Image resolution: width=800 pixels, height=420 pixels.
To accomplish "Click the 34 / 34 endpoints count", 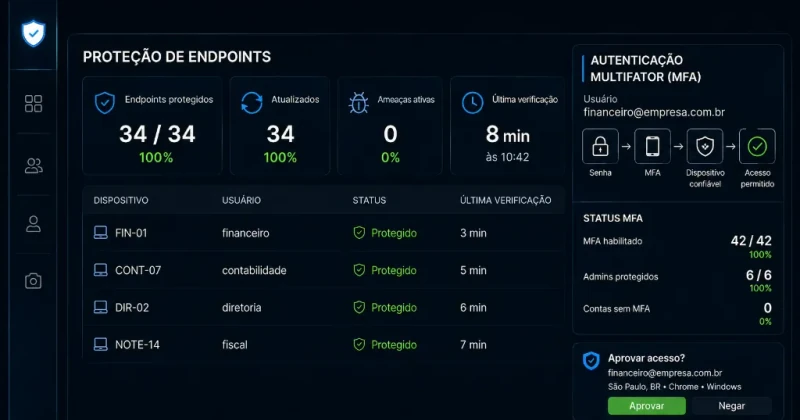I will coord(157,134).
